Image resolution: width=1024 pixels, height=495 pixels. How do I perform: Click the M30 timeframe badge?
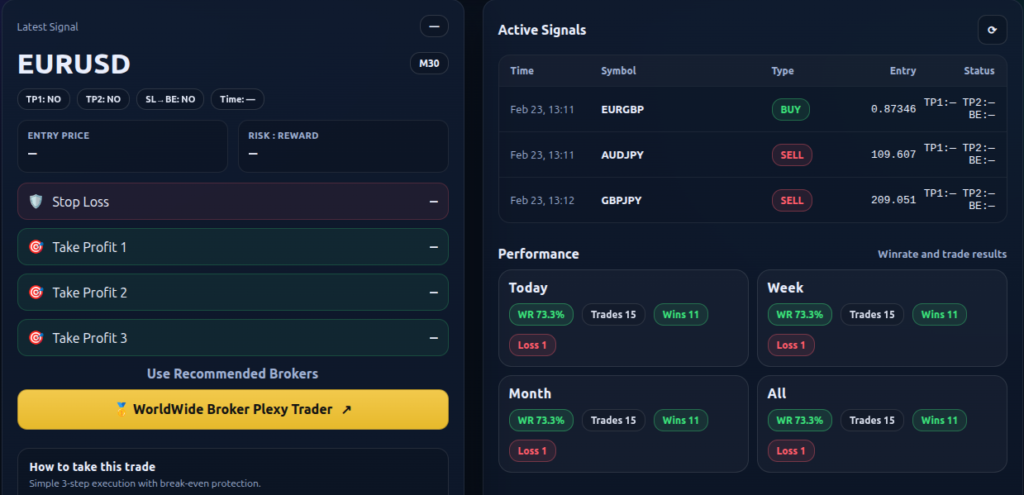click(x=429, y=64)
